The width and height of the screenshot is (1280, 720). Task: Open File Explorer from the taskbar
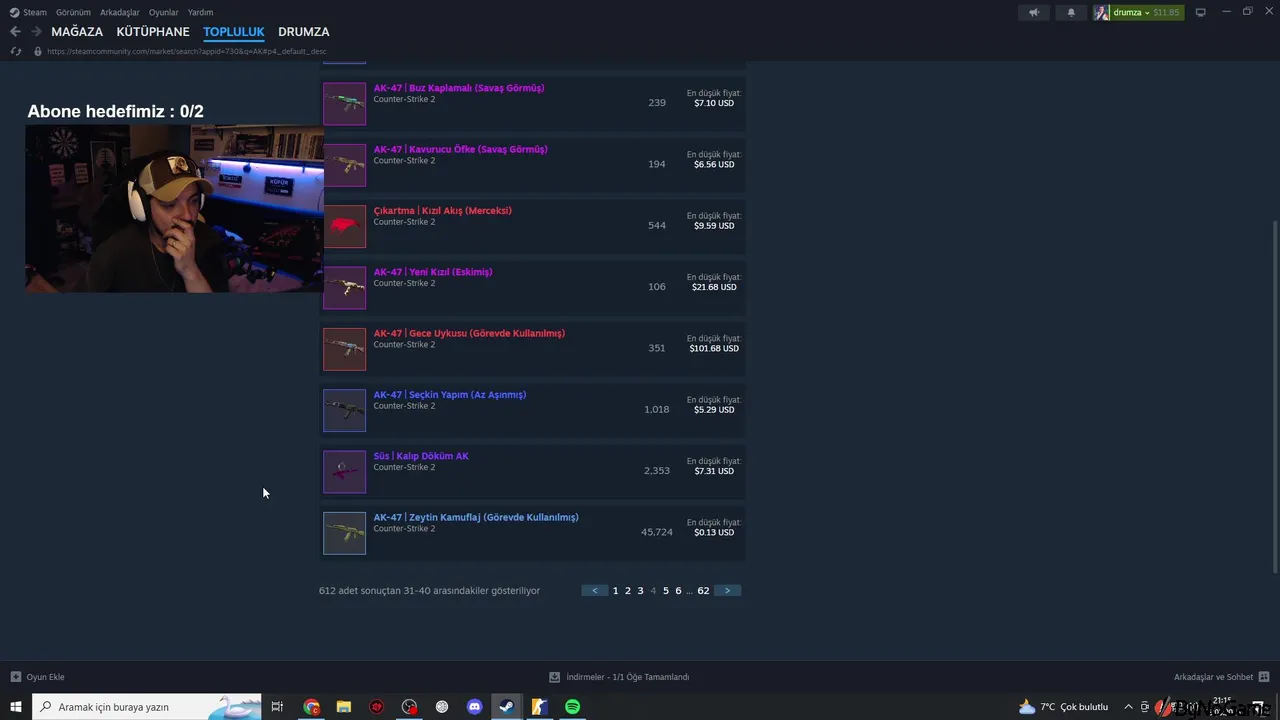(344, 707)
